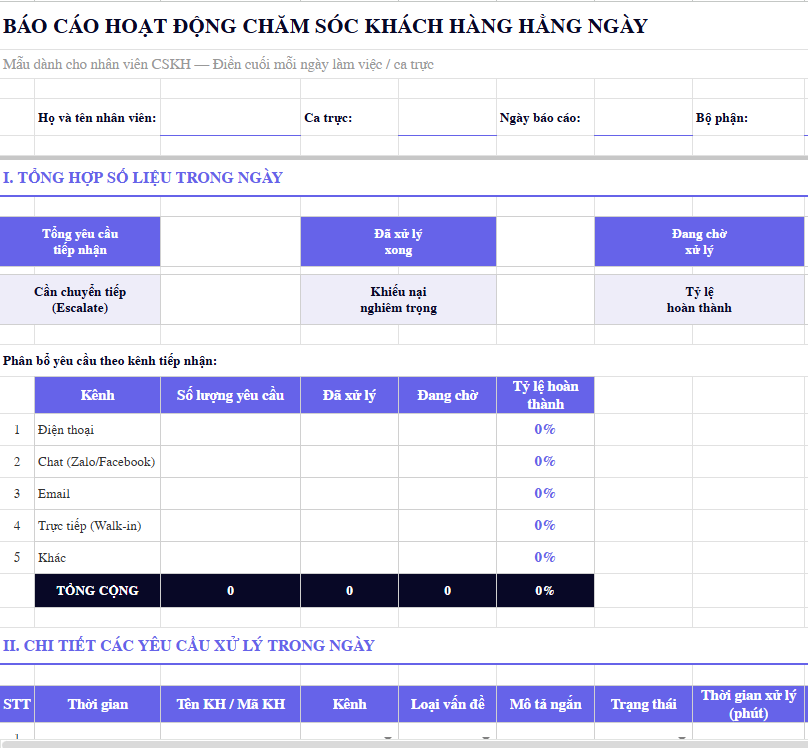Viewport: 808px width, 748px height.
Task: Click the horizontal scrollbar at the bottom
Action: pos(400,744)
